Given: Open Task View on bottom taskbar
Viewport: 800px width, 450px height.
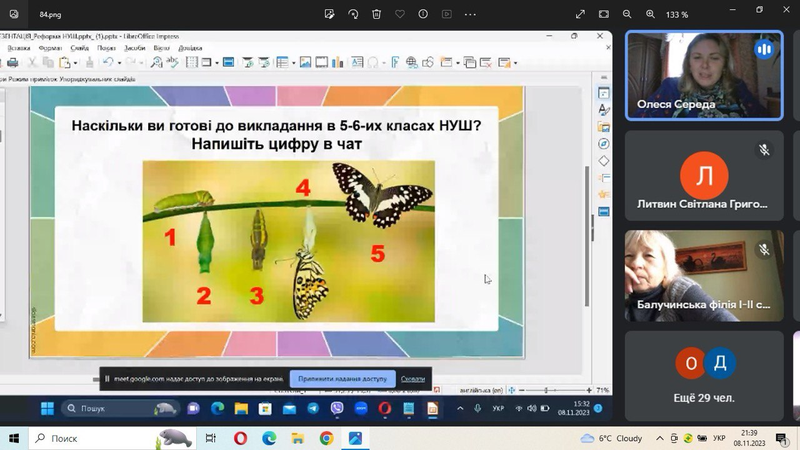Looking at the screenshot, I should tap(211, 438).
